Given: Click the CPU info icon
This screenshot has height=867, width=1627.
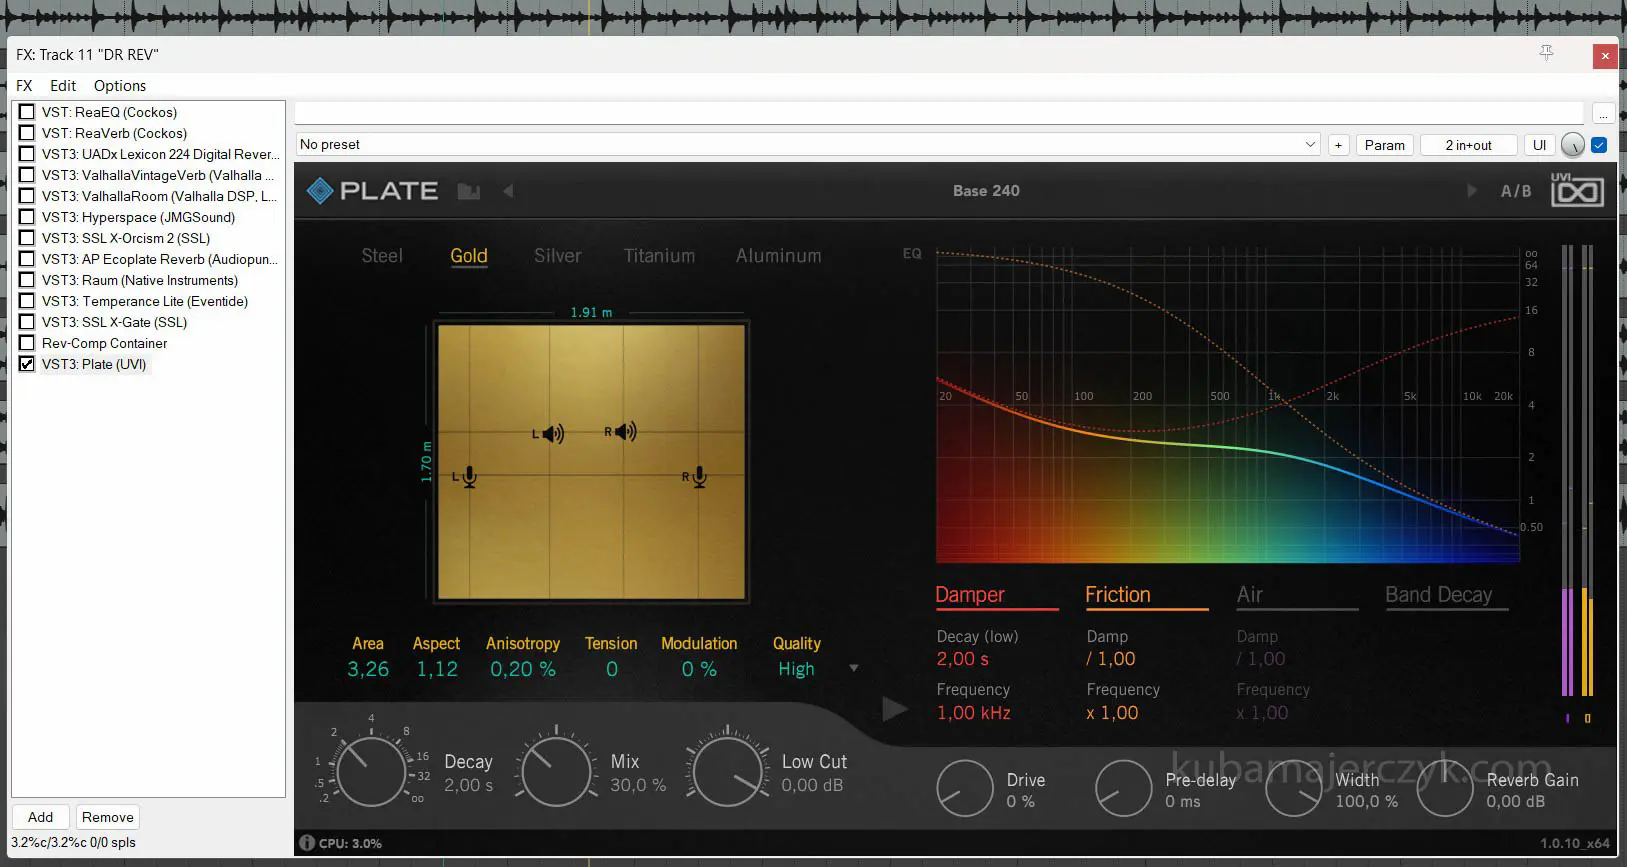Looking at the screenshot, I should pos(307,843).
